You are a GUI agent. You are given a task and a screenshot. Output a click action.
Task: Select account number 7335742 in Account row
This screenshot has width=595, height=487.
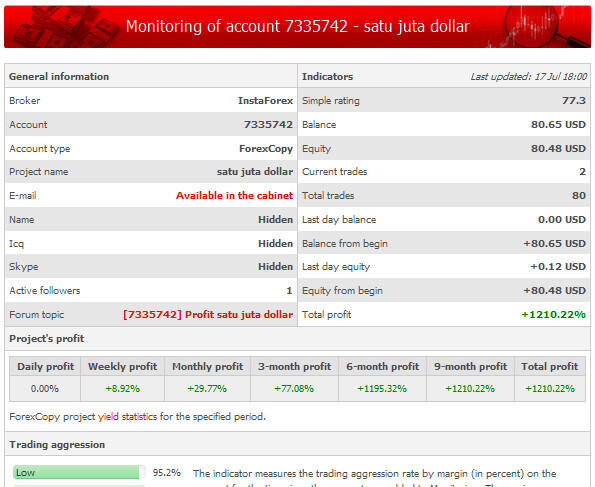pyautogui.click(x=268, y=125)
